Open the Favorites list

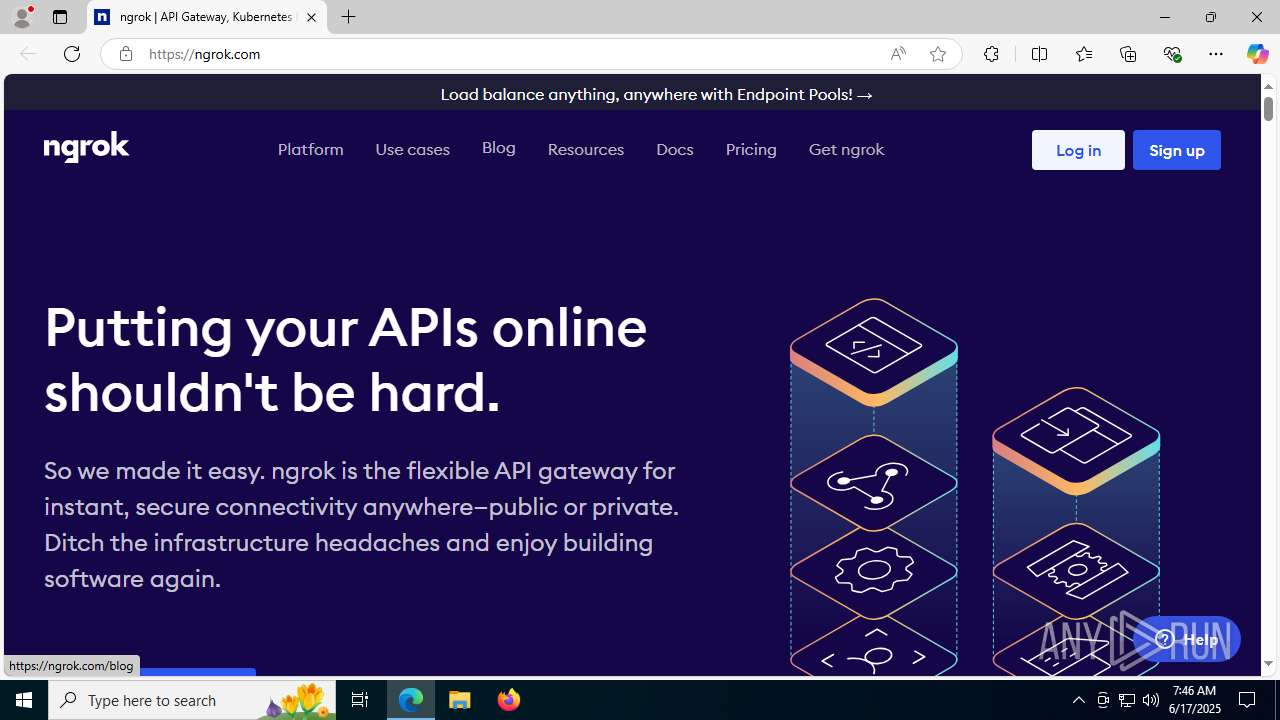tap(1084, 54)
